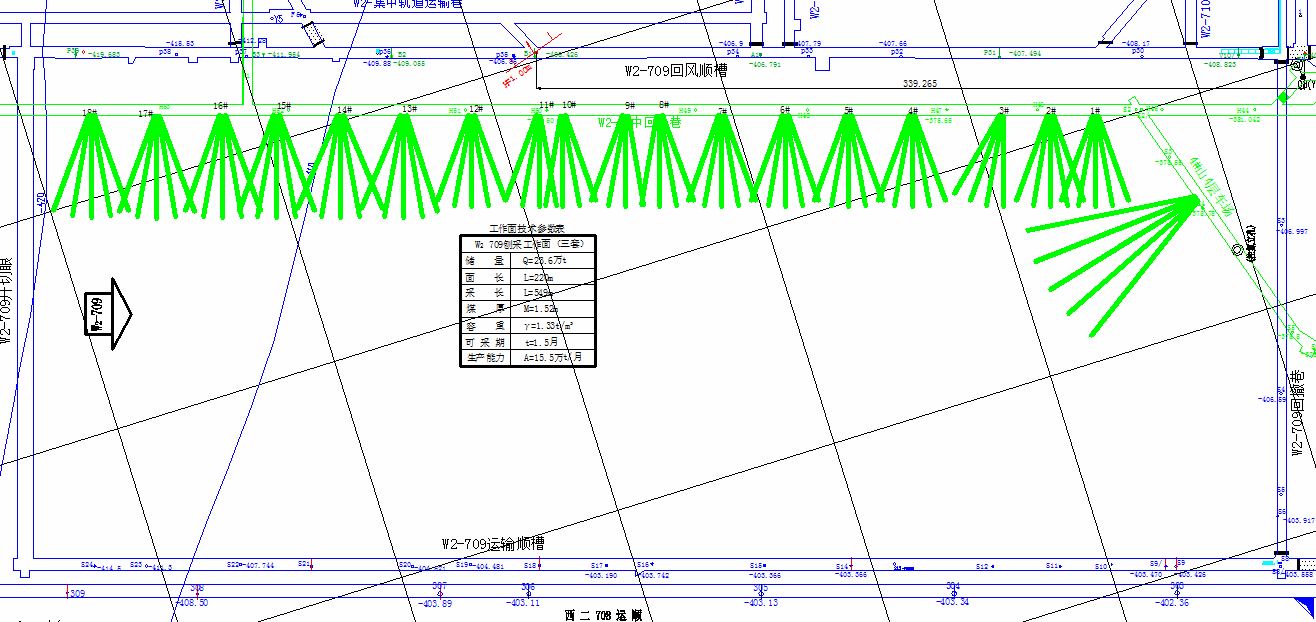Click the 7# drill site label

(x=722, y=111)
